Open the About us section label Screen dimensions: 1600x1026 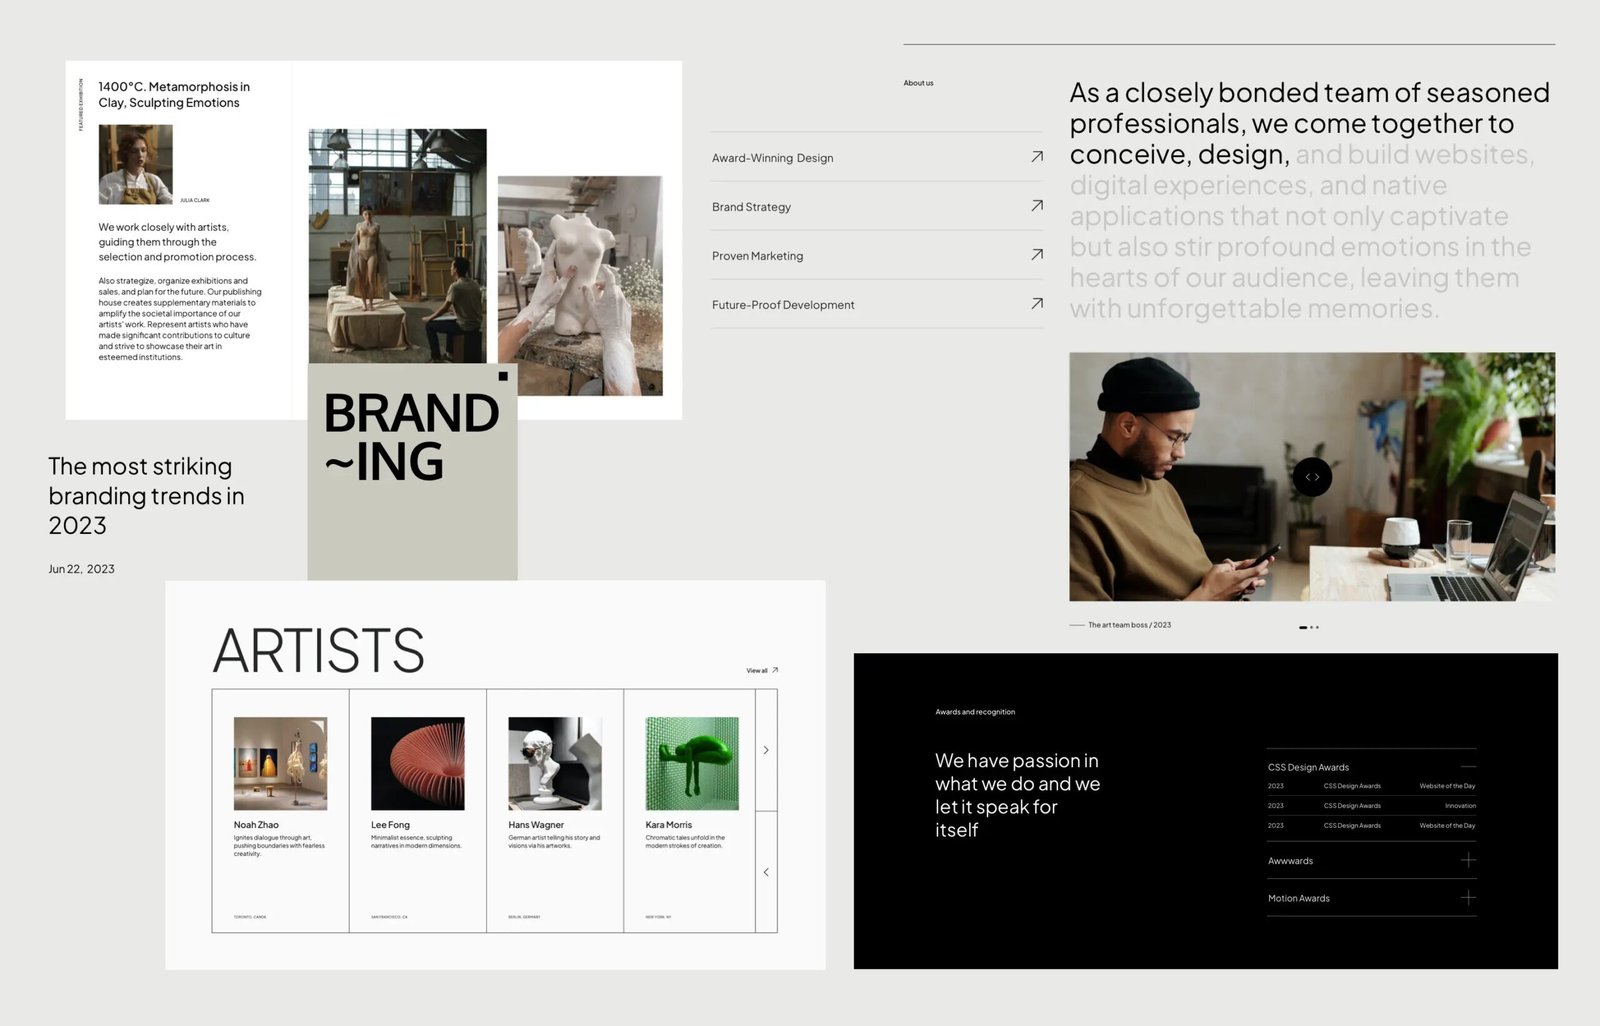pos(918,83)
